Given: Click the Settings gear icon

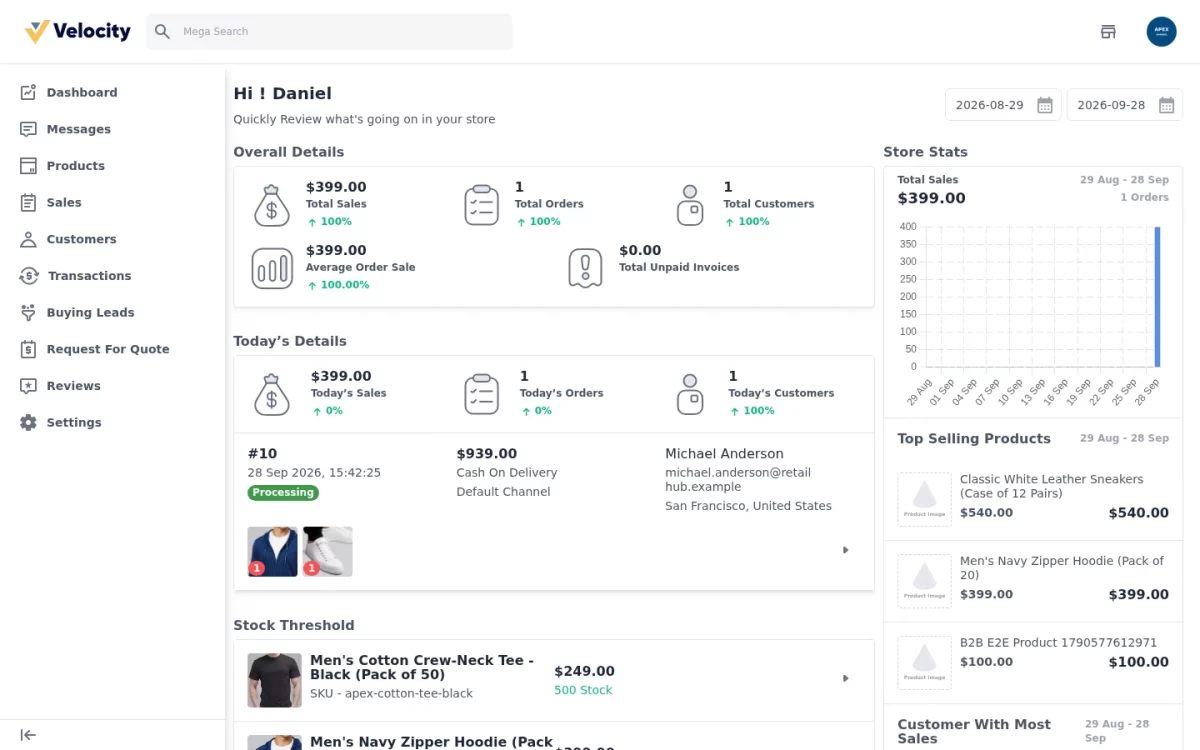Looking at the screenshot, I should pos(28,422).
